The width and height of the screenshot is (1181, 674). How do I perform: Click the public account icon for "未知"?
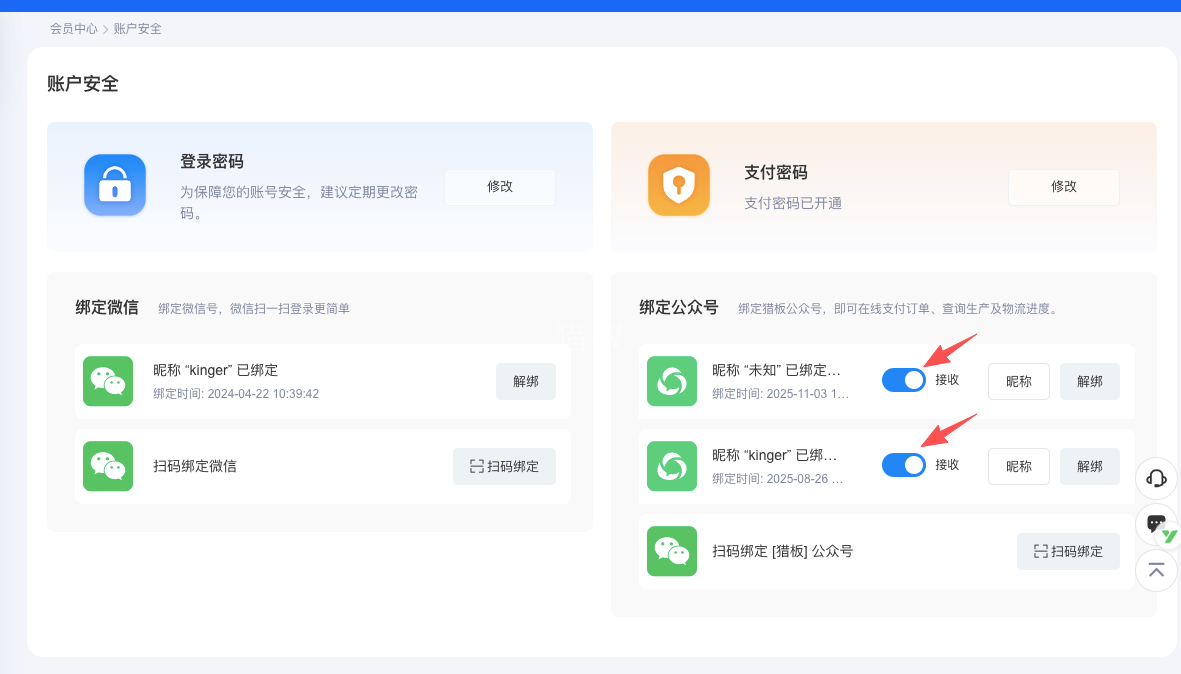pos(672,381)
